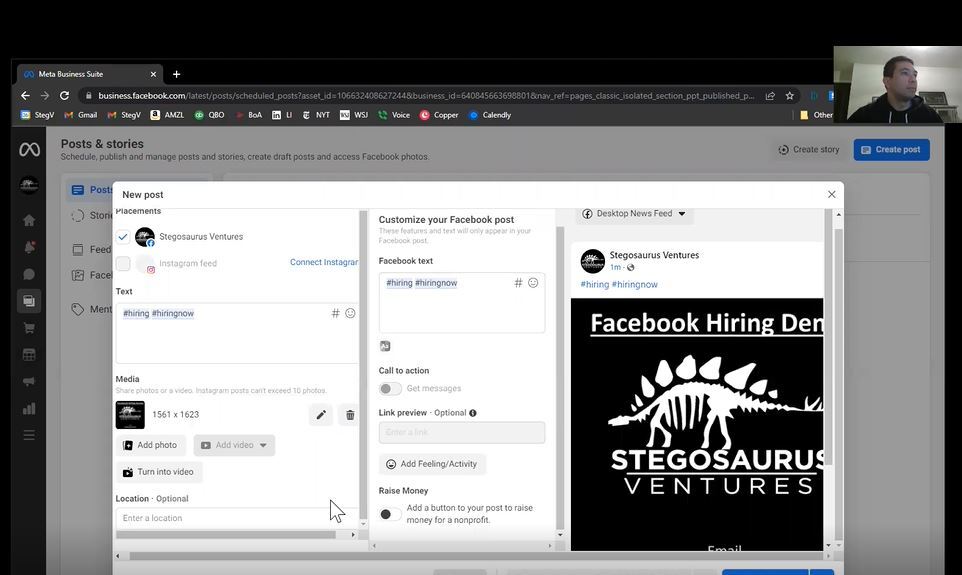Select the Posts & stories sidebar icon

[29, 301]
